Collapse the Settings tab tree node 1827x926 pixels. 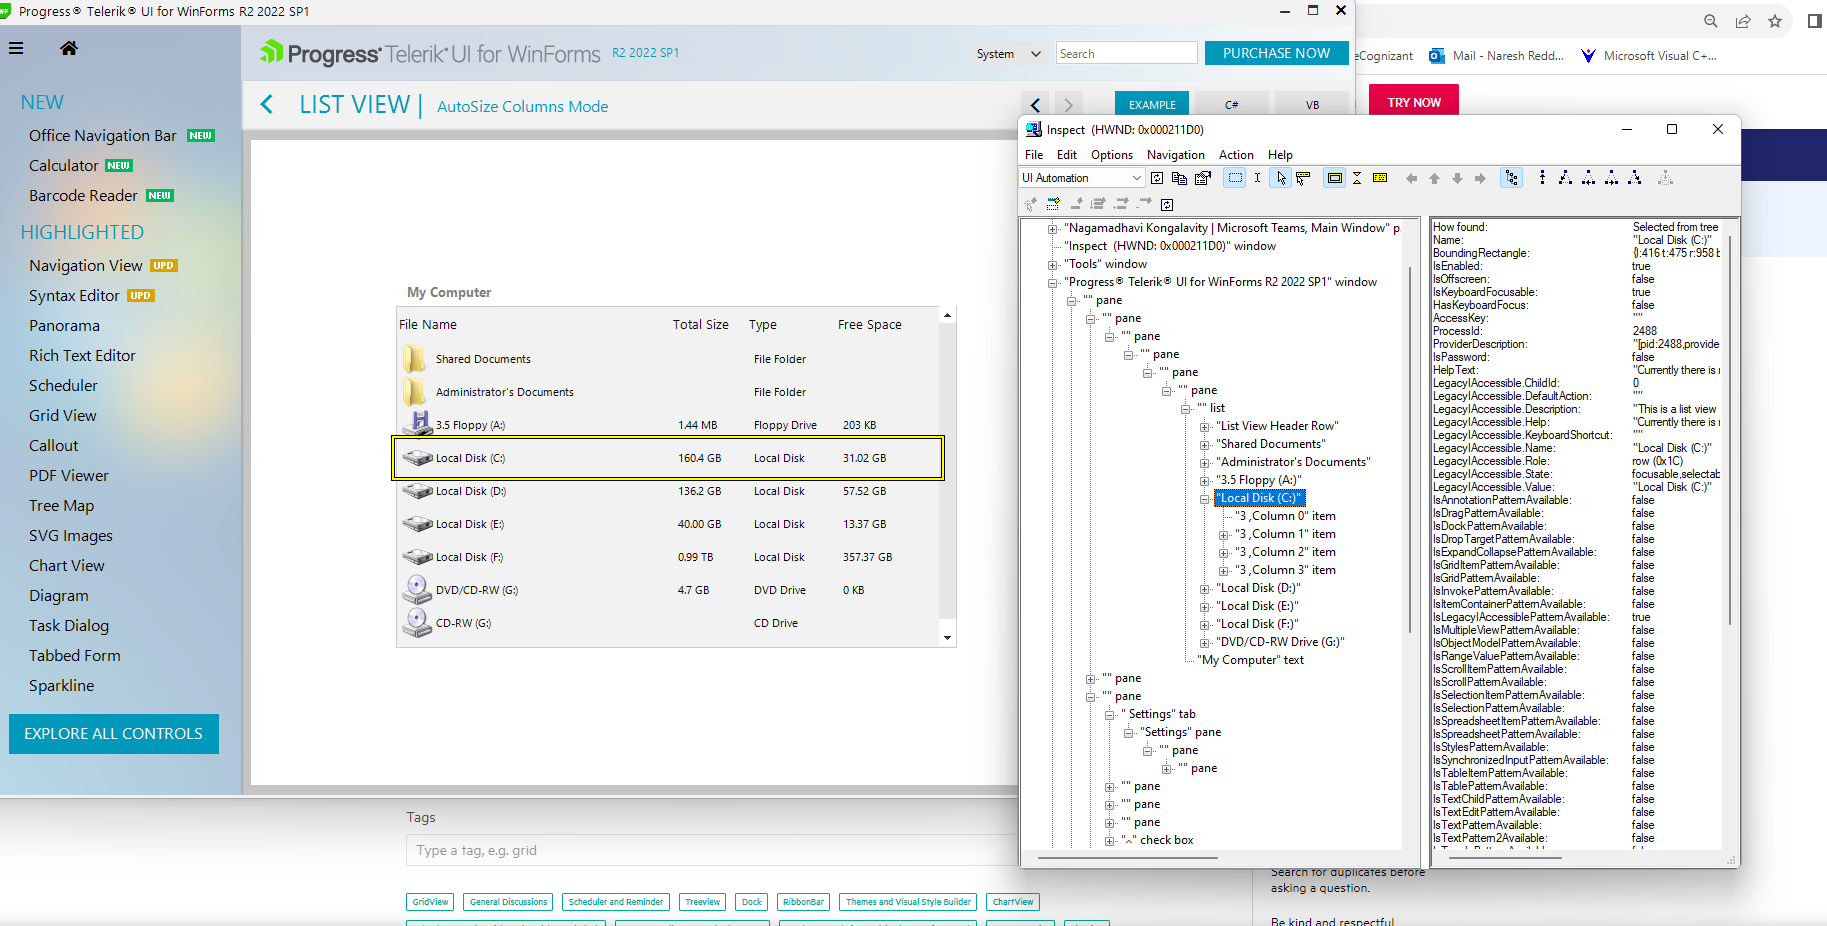1110,714
